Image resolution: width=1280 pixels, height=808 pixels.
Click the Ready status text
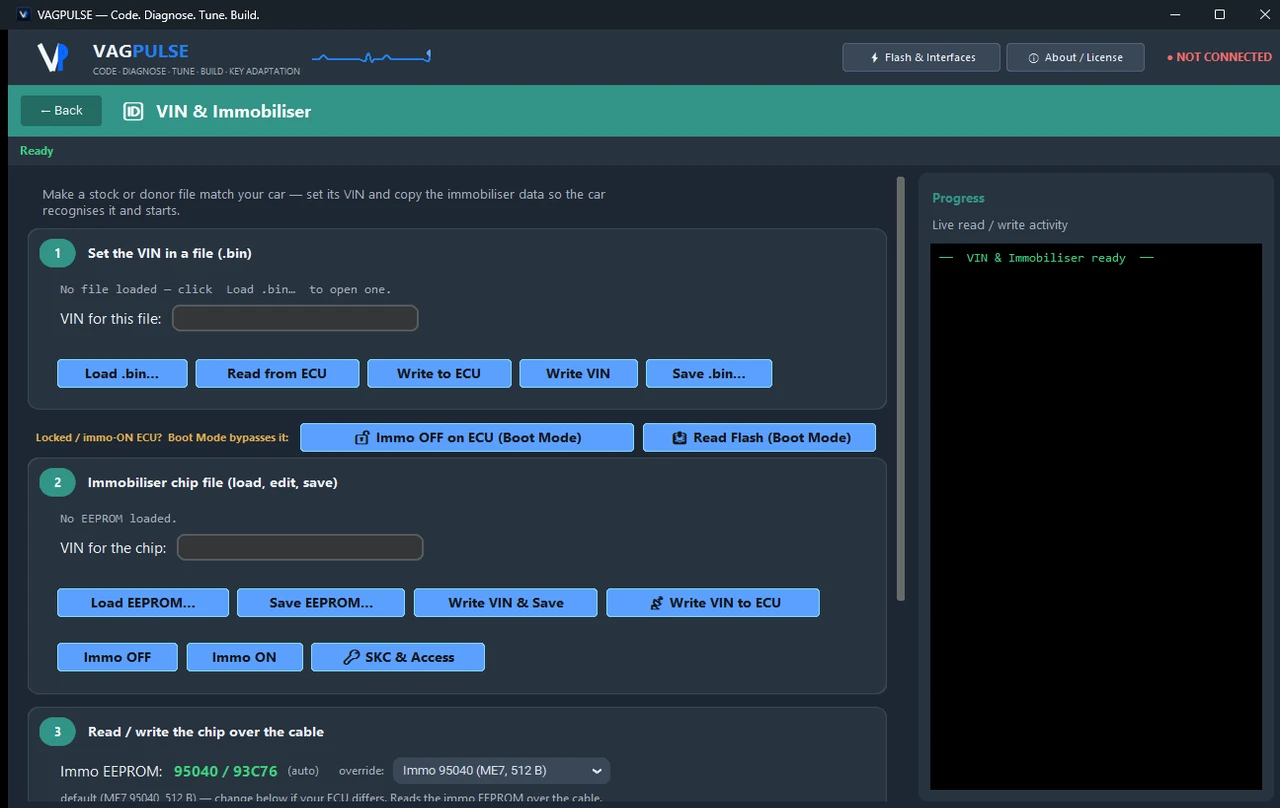pyautogui.click(x=37, y=151)
